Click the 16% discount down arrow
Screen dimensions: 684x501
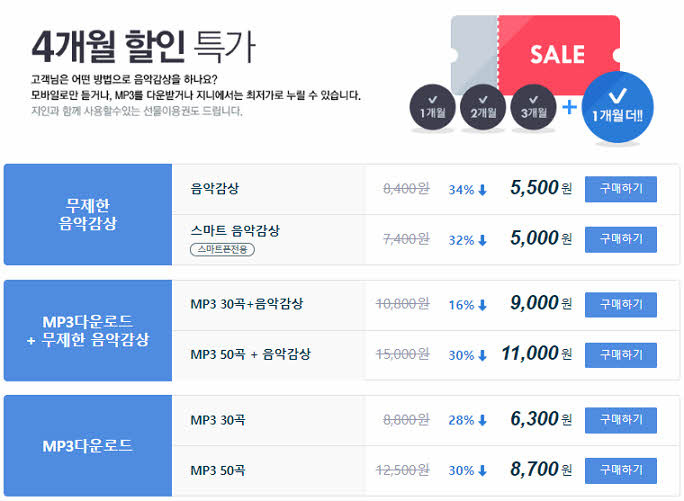click(x=483, y=305)
